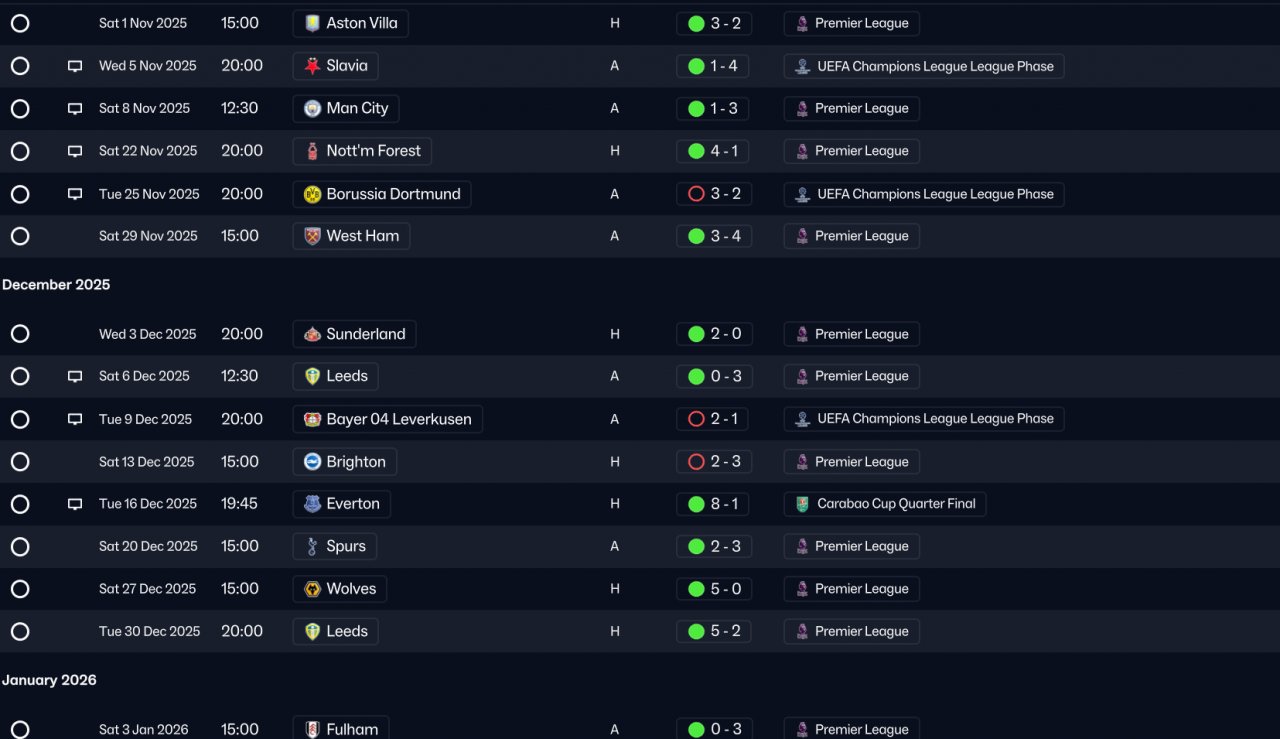Screen dimensions: 1280x739
Task: Select the radio circle for Fulham match
Action: [20, 729]
